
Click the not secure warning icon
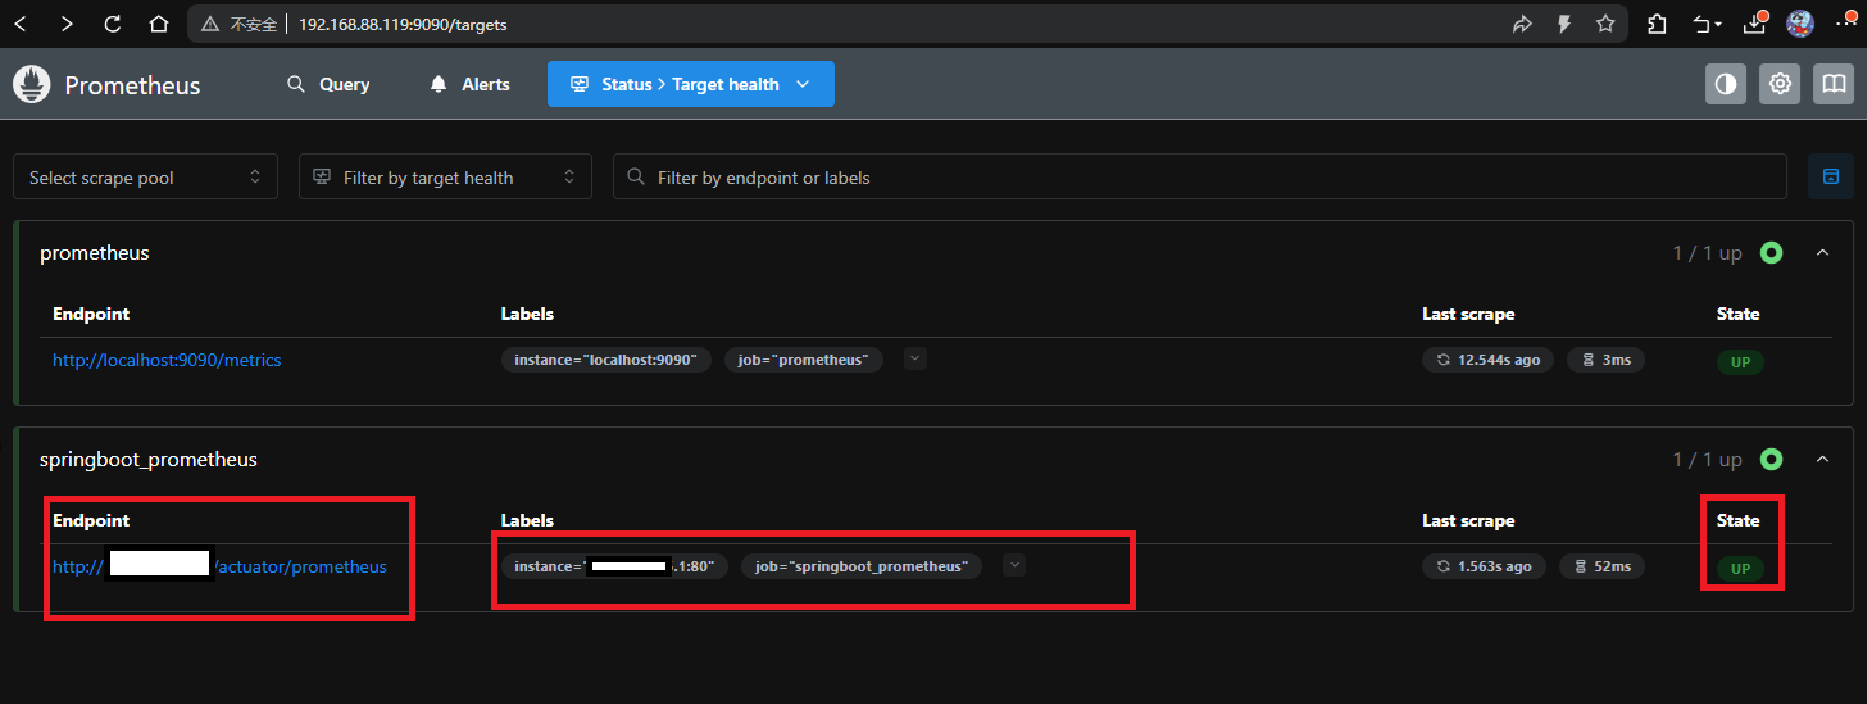coord(210,24)
